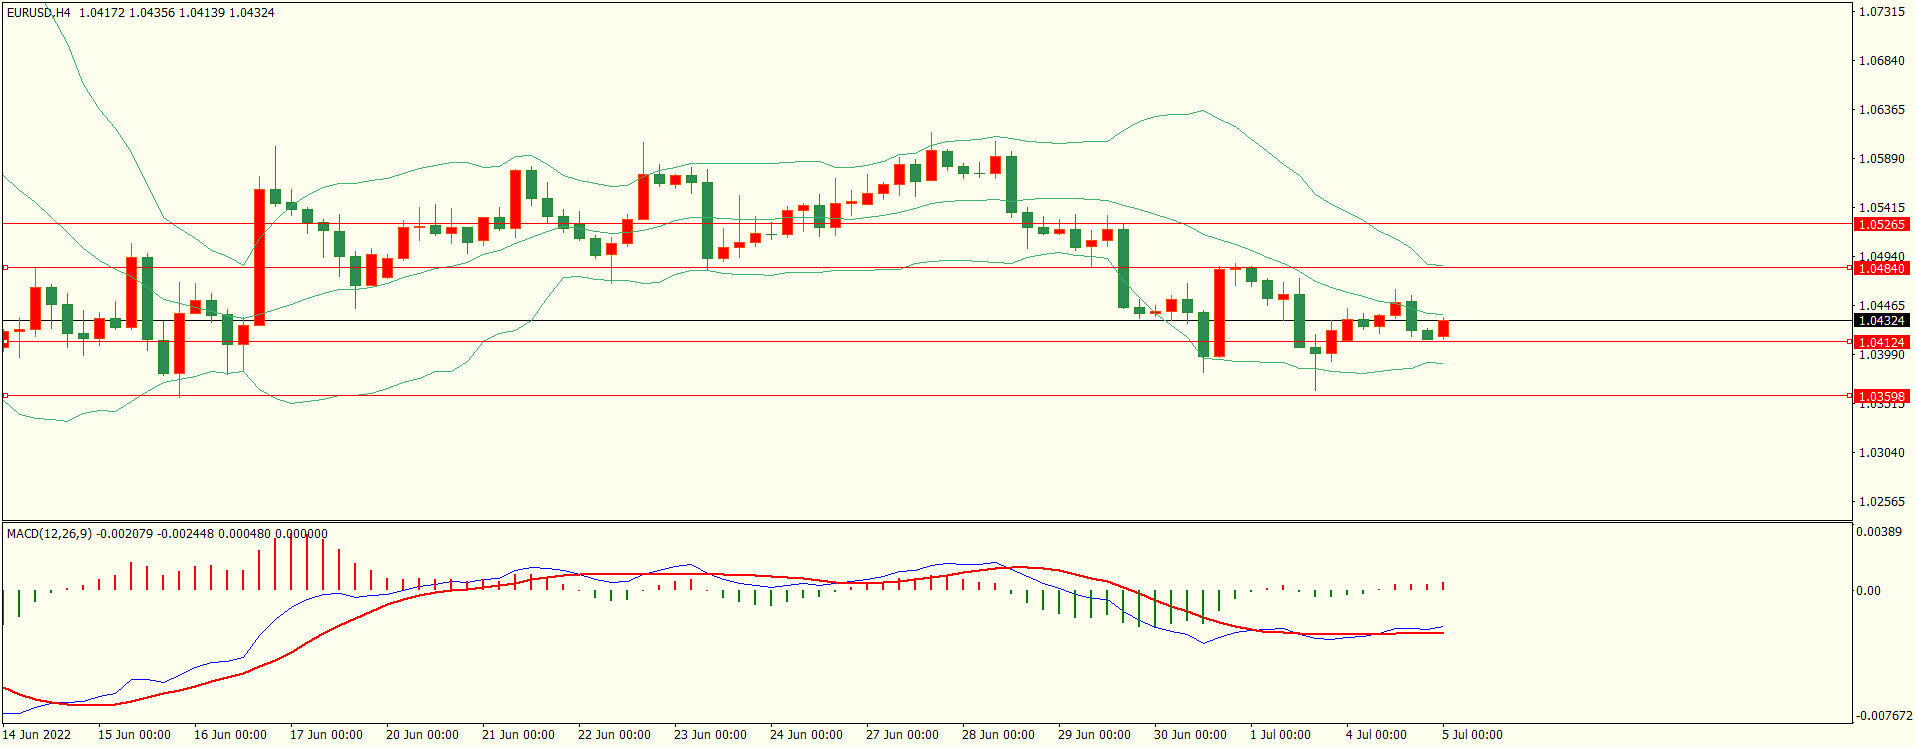The width and height of the screenshot is (1916, 747).
Task: Click the -0.007672 MACD scale value
Action: 1884,716
